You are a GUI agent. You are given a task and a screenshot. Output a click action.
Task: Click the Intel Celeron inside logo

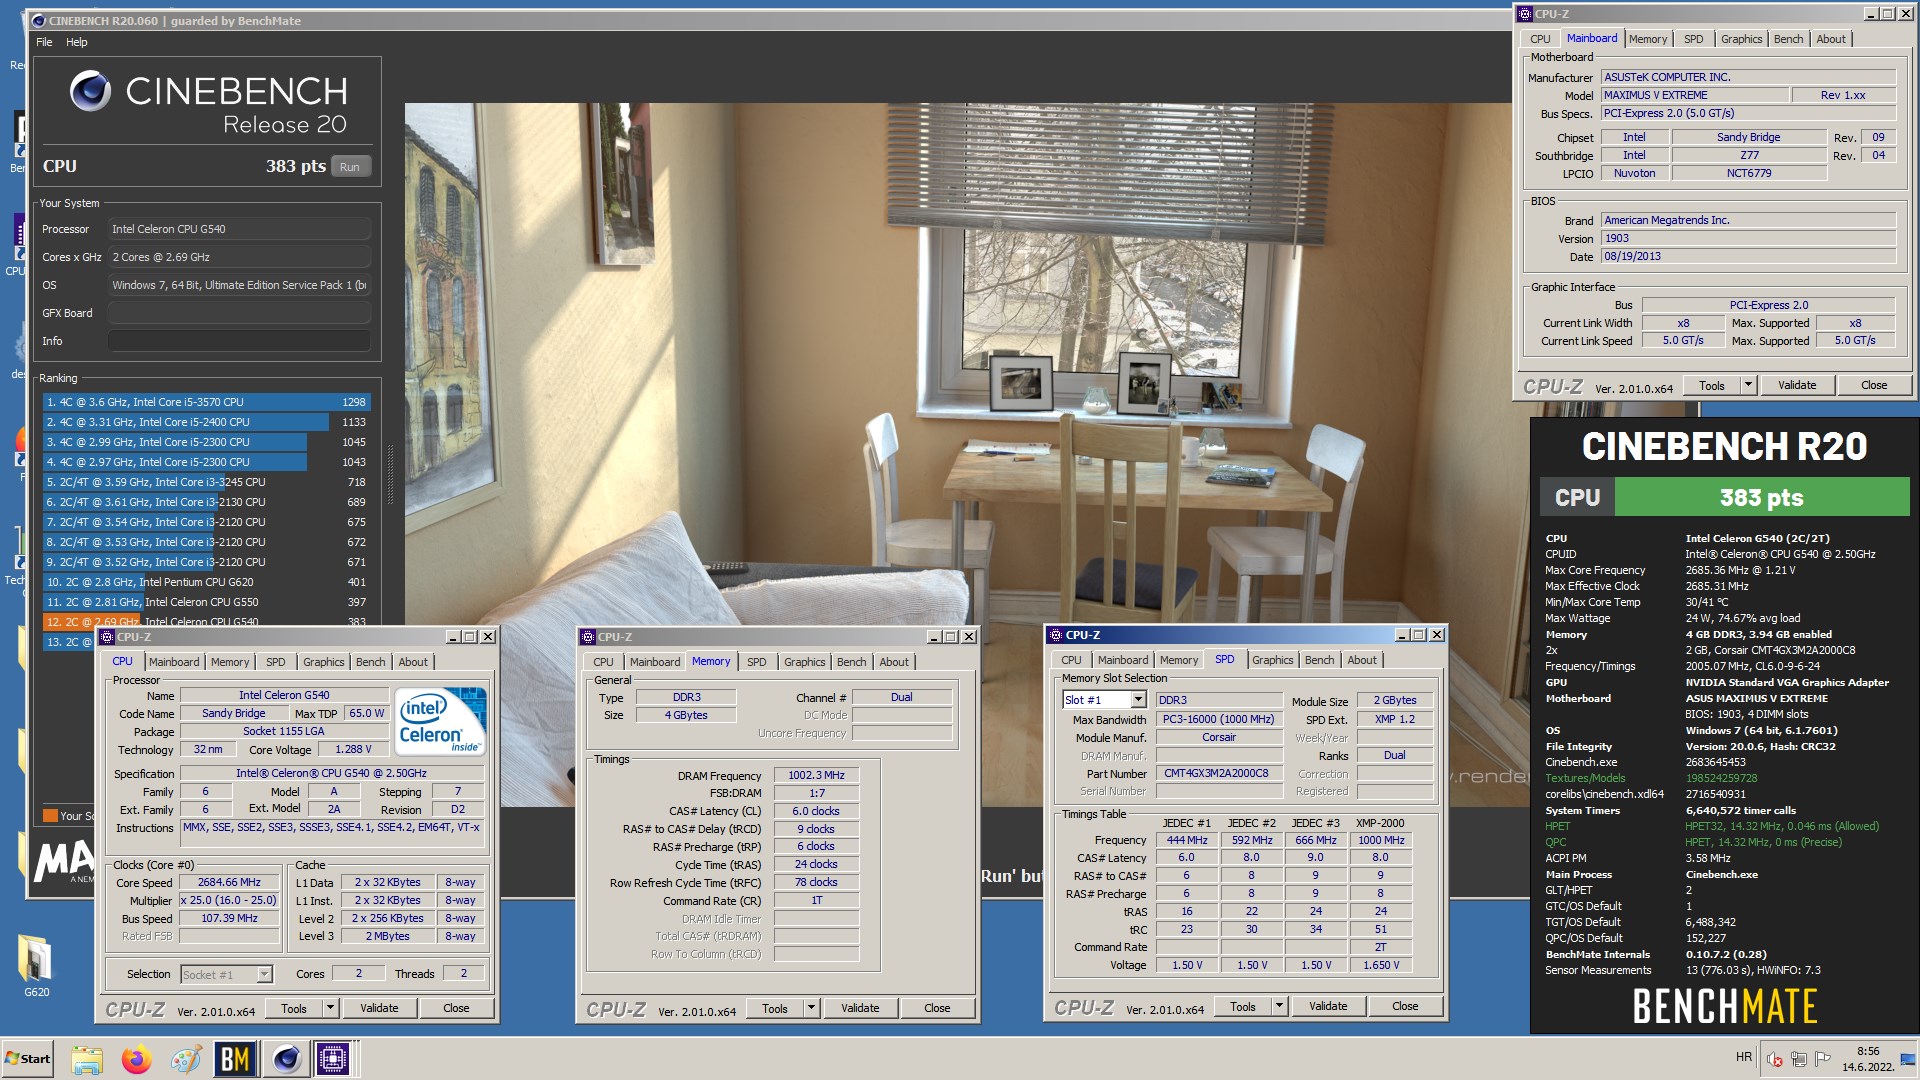[440, 721]
